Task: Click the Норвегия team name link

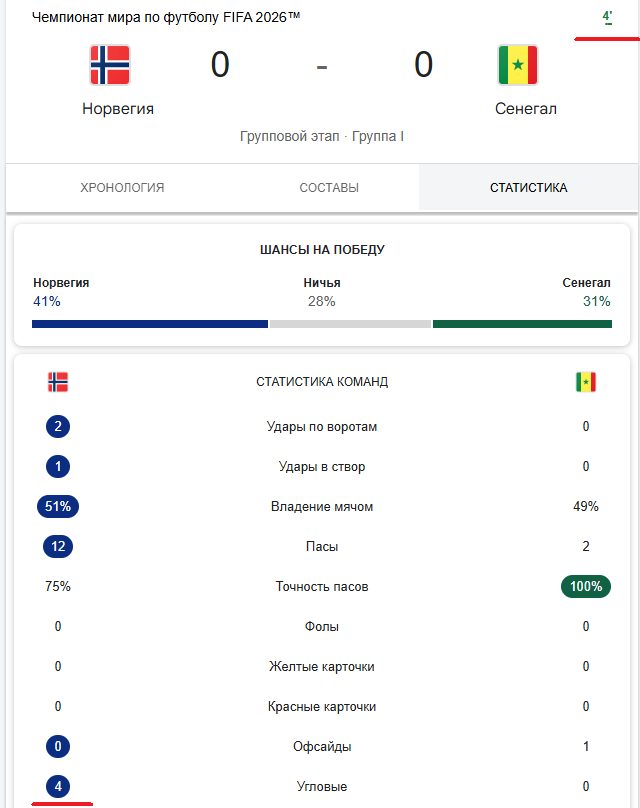Action: tap(118, 109)
